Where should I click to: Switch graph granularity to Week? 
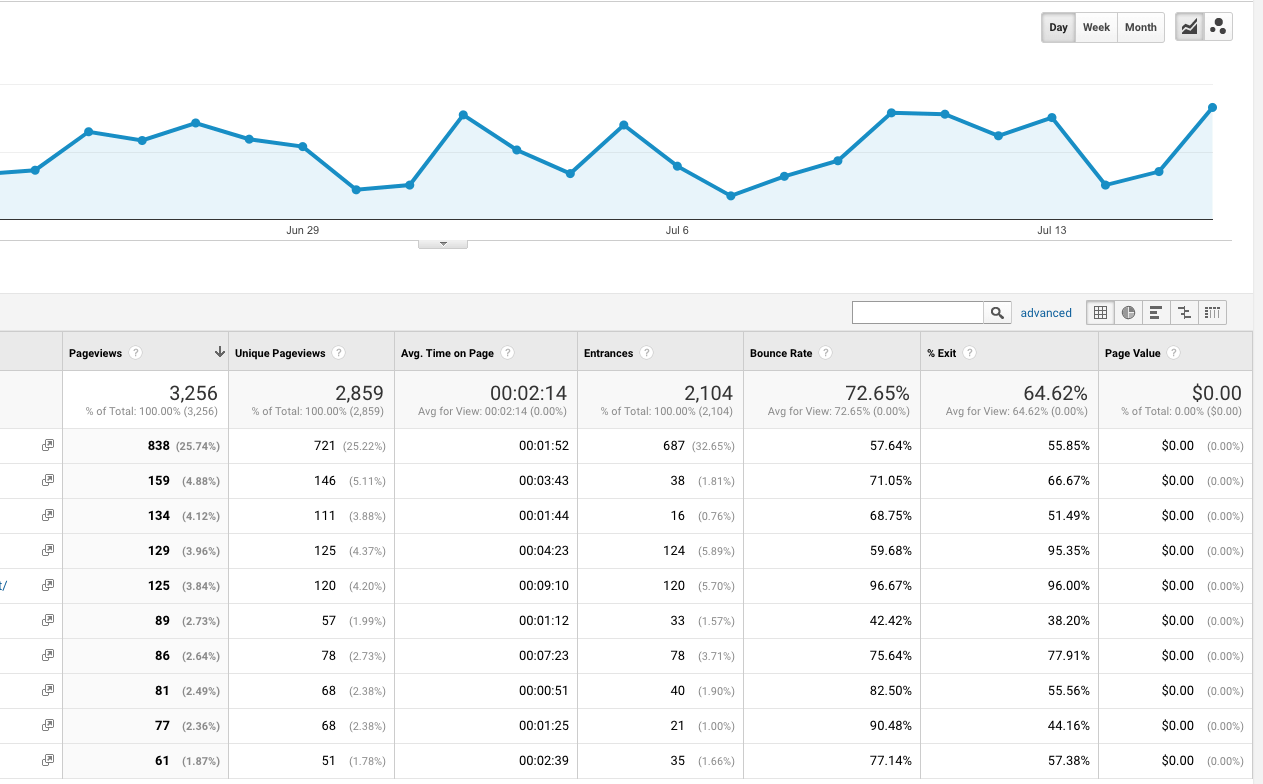point(1096,27)
